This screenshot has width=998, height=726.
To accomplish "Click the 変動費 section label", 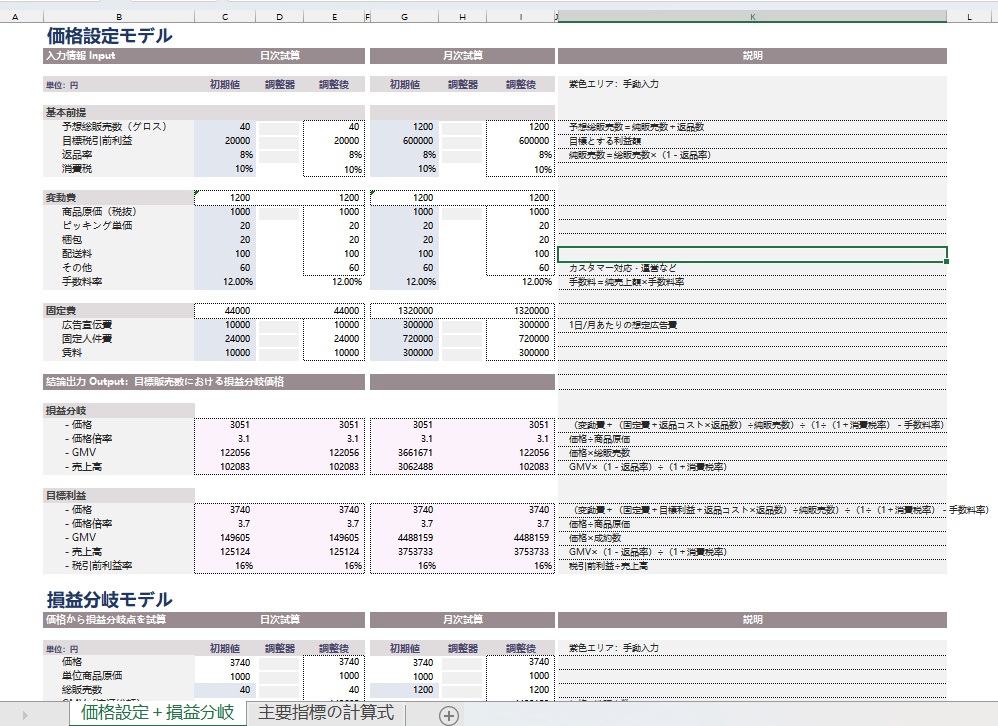I will coord(118,198).
